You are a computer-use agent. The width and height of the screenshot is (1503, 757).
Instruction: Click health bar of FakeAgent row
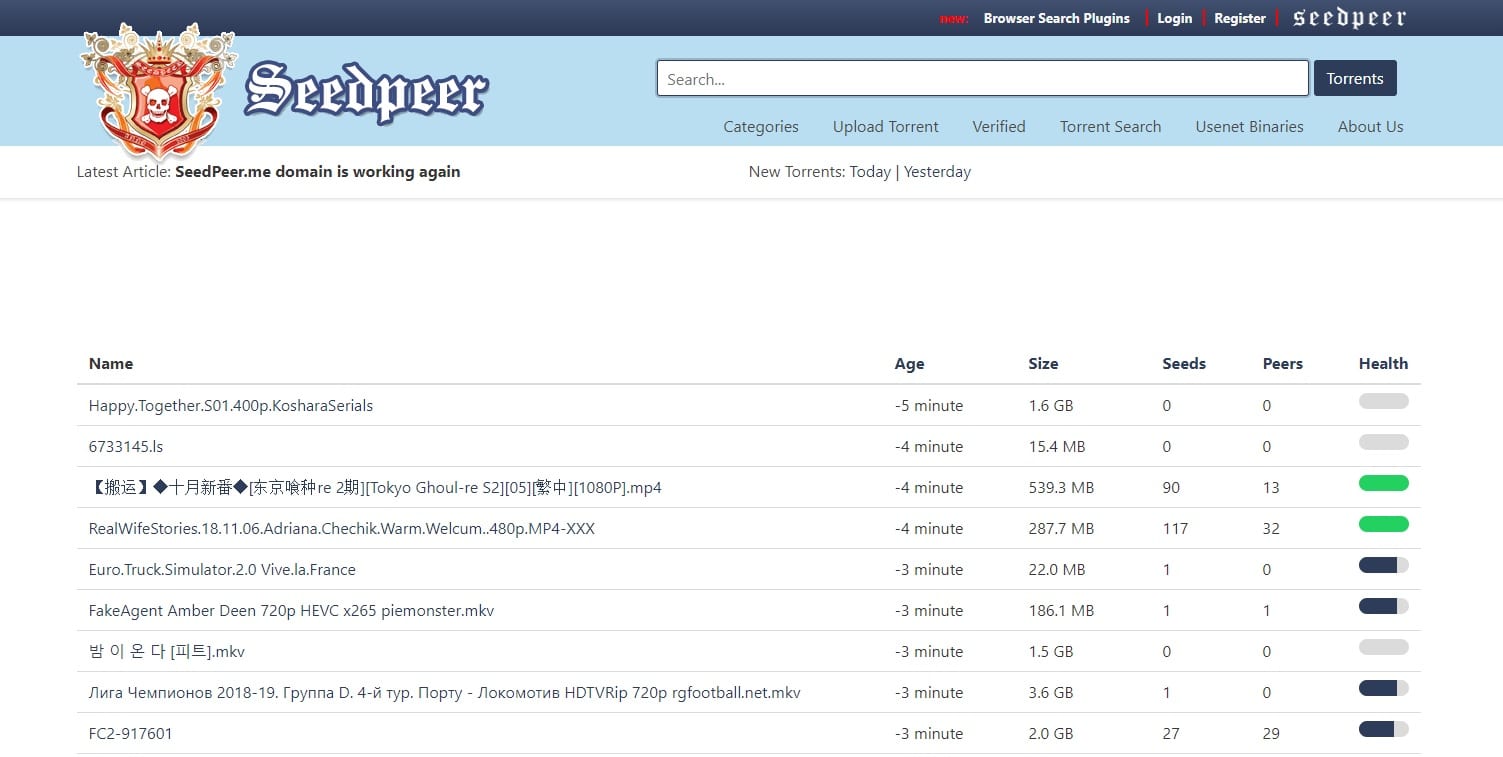1383,606
